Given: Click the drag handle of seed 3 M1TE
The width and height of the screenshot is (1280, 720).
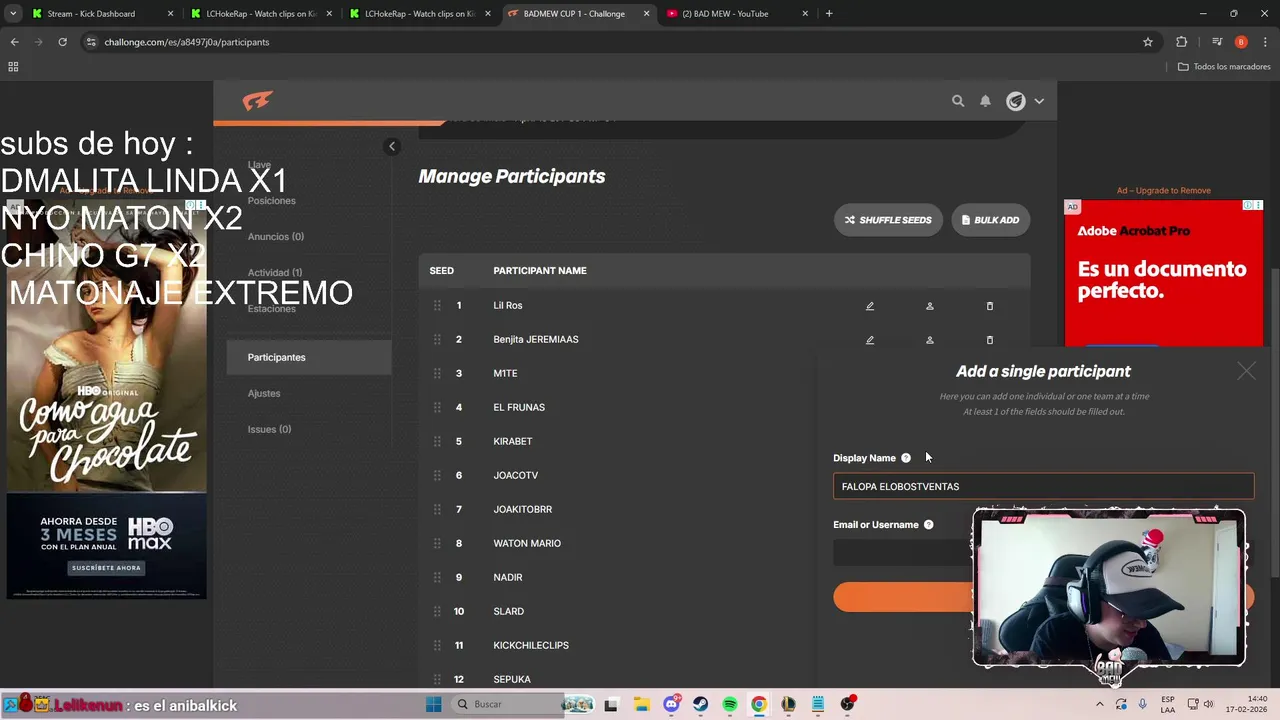Looking at the screenshot, I should pyautogui.click(x=437, y=373).
